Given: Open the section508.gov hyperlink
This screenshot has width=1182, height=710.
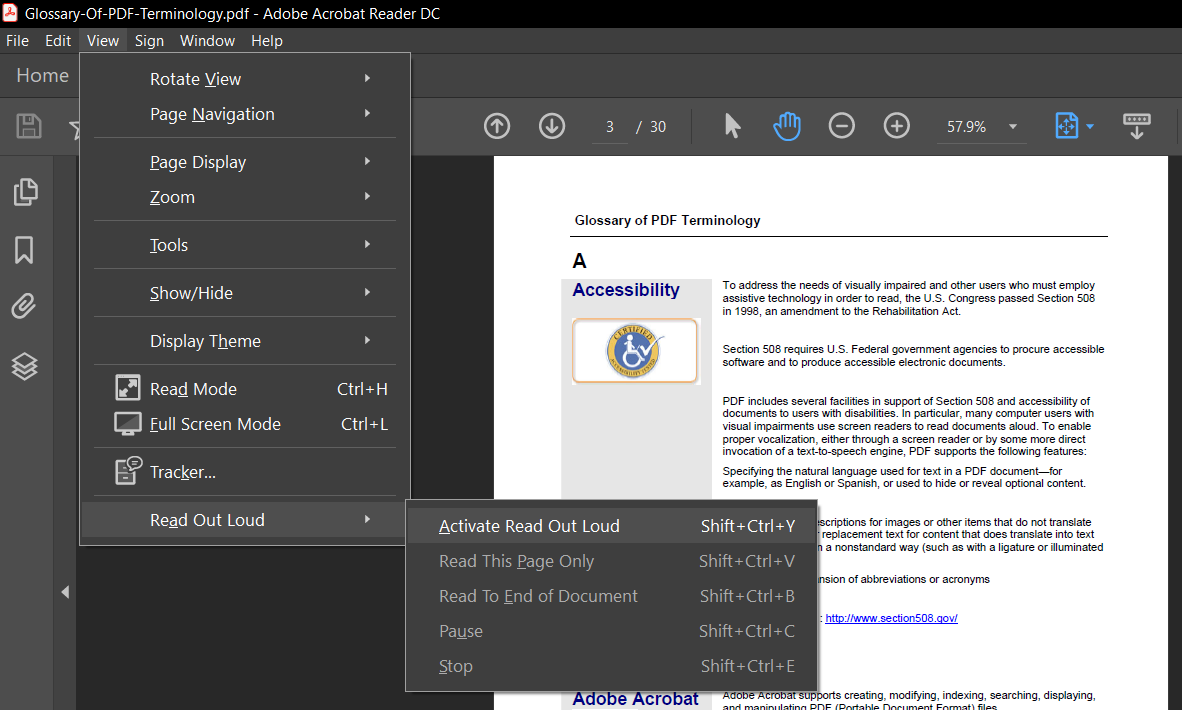Looking at the screenshot, I should 891,617.
